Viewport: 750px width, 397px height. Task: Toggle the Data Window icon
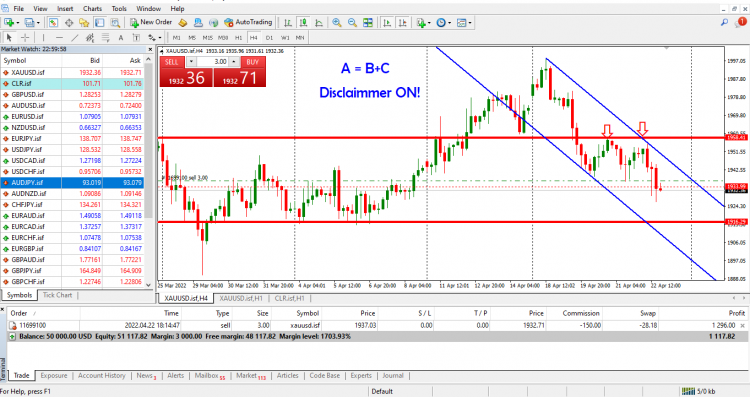[x=69, y=22]
